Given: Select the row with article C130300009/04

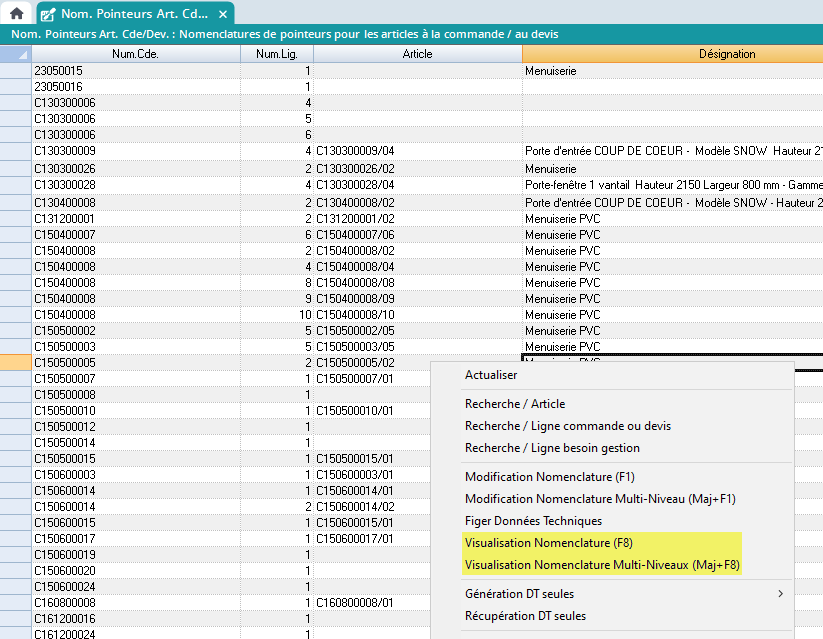Looking at the screenshot, I should point(362,151).
